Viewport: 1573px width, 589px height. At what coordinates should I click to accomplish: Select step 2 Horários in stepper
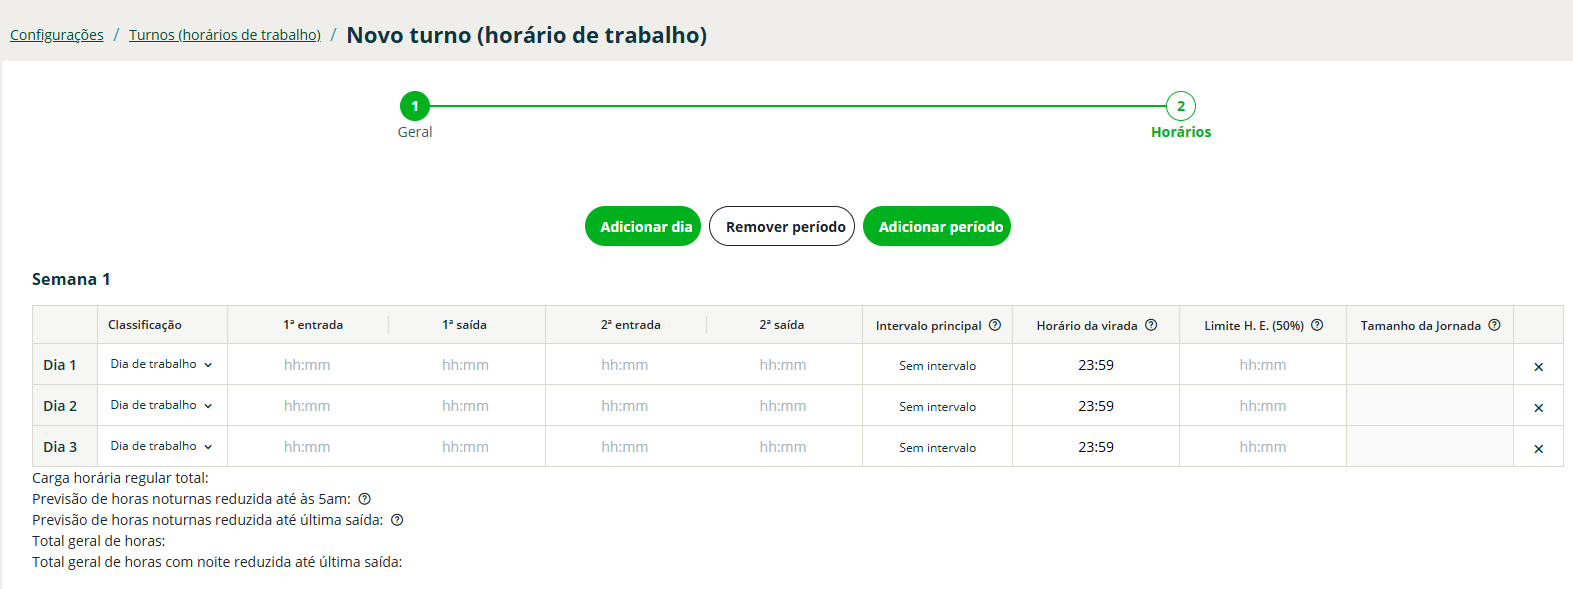tap(1181, 106)
